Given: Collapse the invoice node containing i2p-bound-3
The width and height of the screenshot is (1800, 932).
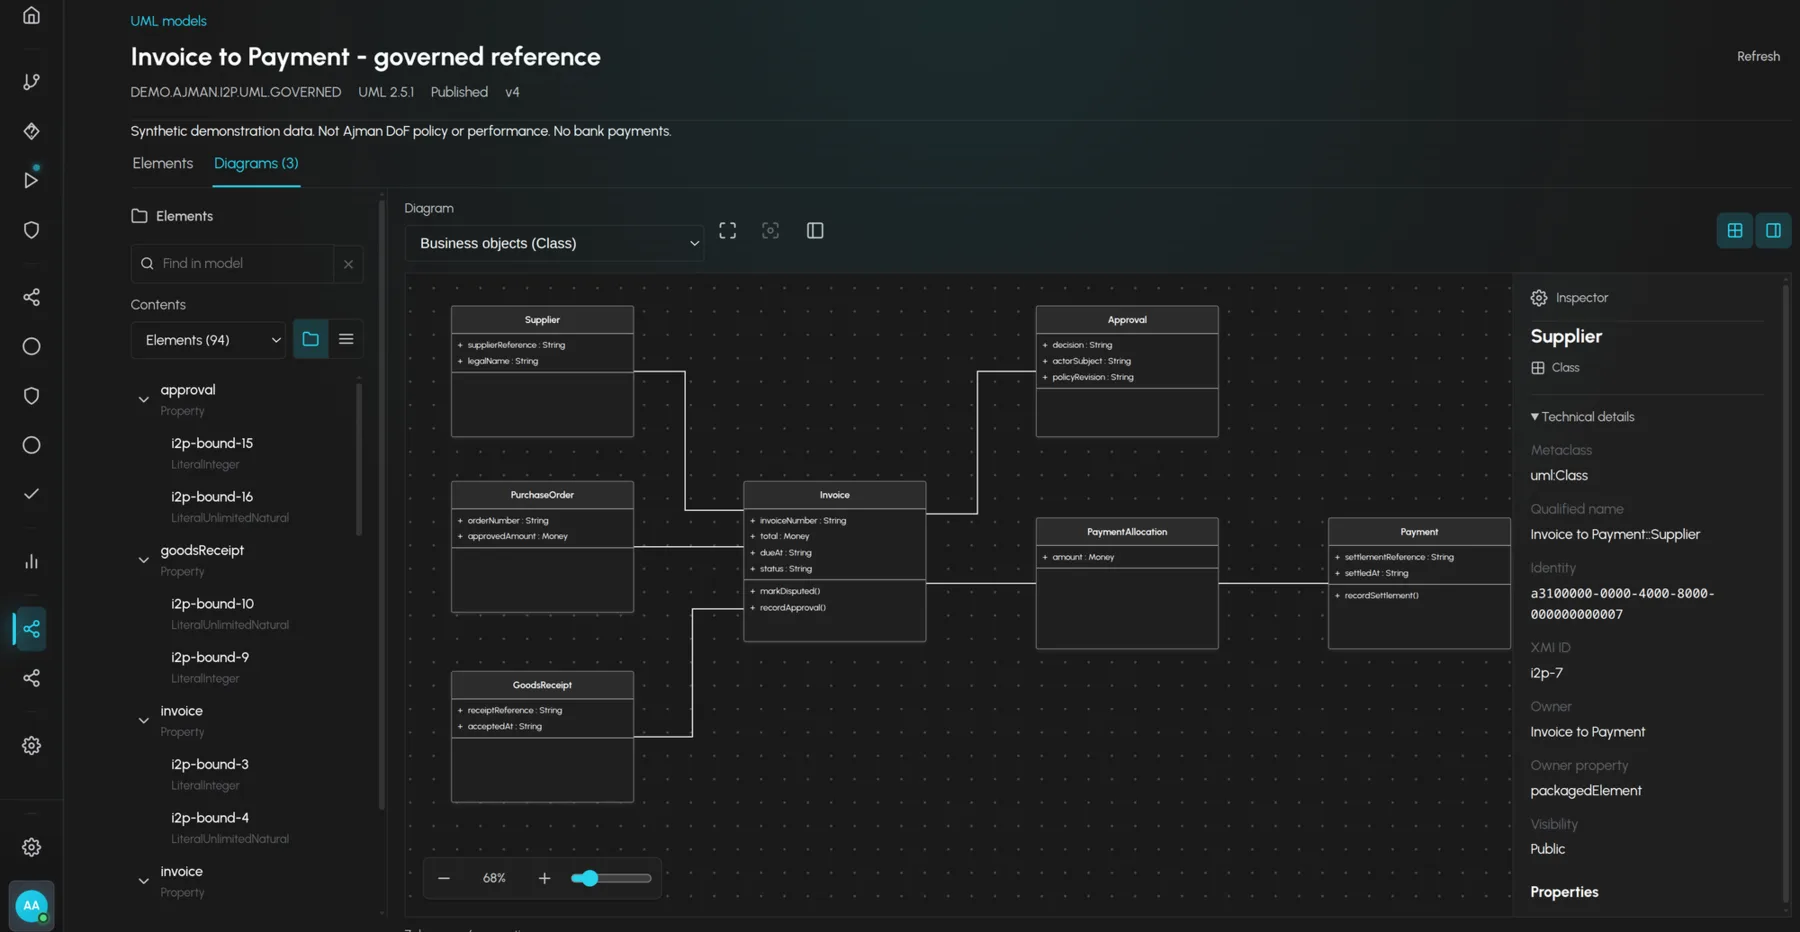Looking at the screenshot, I should pos(143,721).
